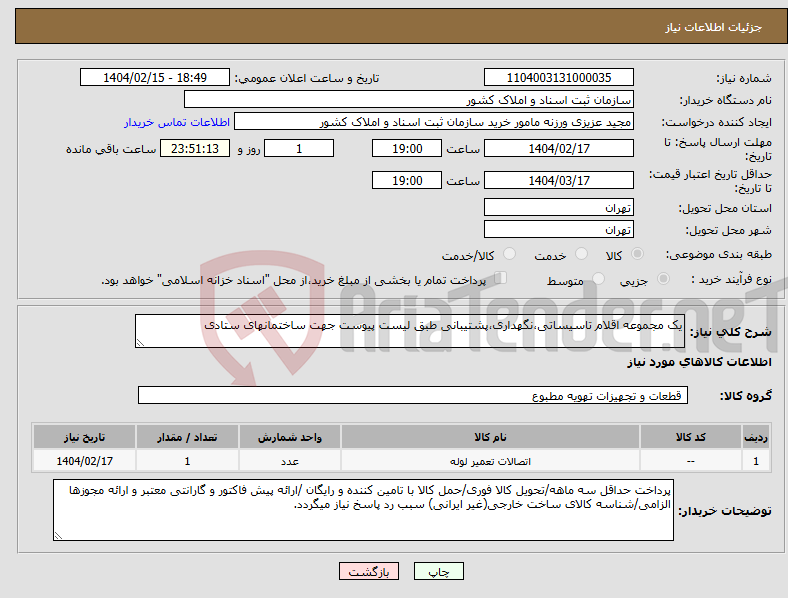Click the کد کالا column header
788x598 pixels.
point(691,437)
